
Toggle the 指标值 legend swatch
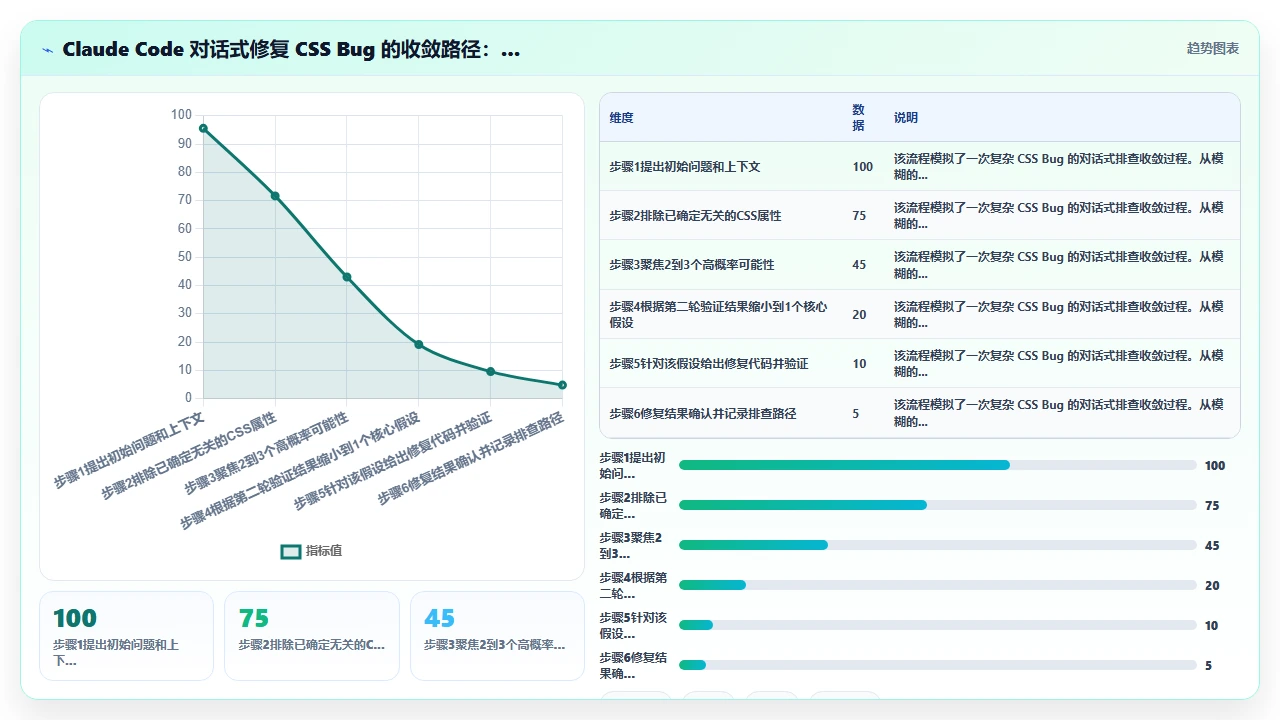tap(291, 551)
